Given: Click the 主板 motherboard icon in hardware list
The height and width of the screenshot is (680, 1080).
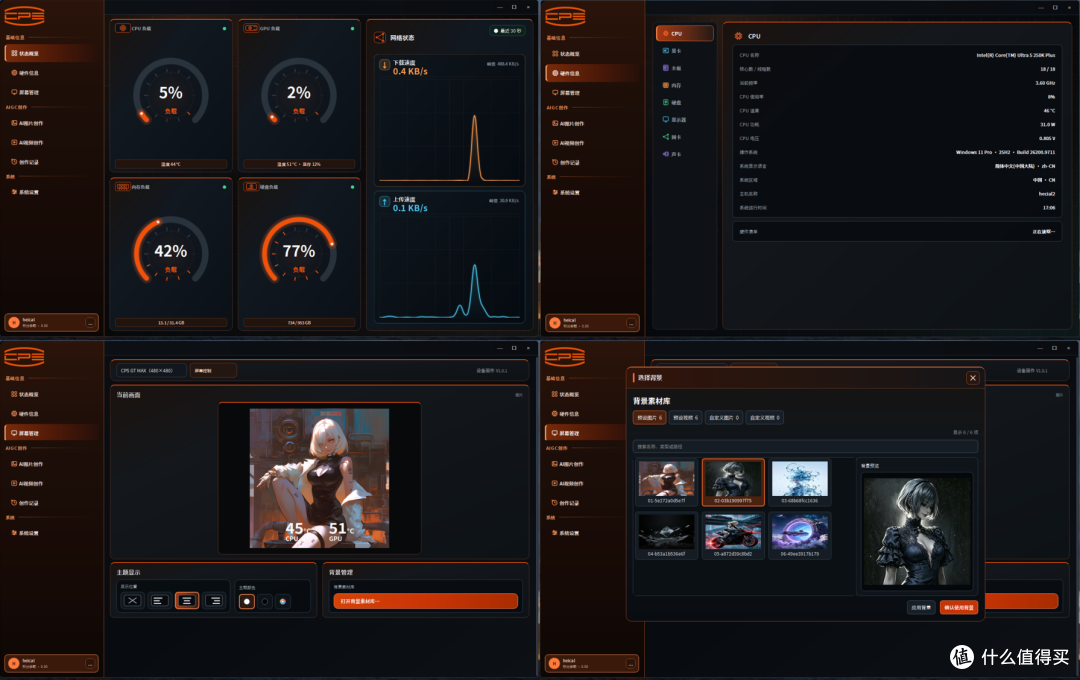Looking at the screenshot, I should pyautogui.click(x=665, y=68).
